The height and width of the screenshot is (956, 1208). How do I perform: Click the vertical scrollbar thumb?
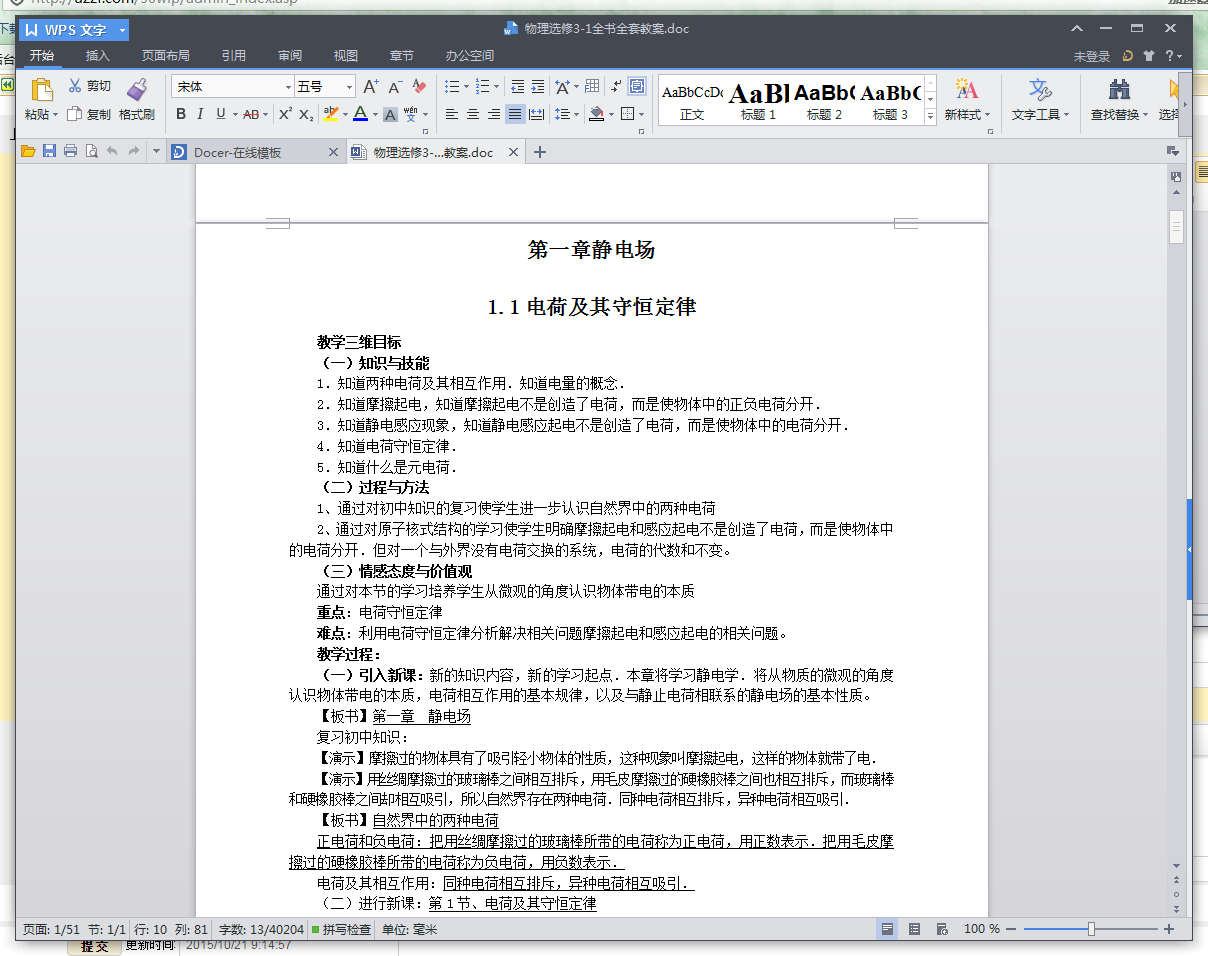(1176, 227)
